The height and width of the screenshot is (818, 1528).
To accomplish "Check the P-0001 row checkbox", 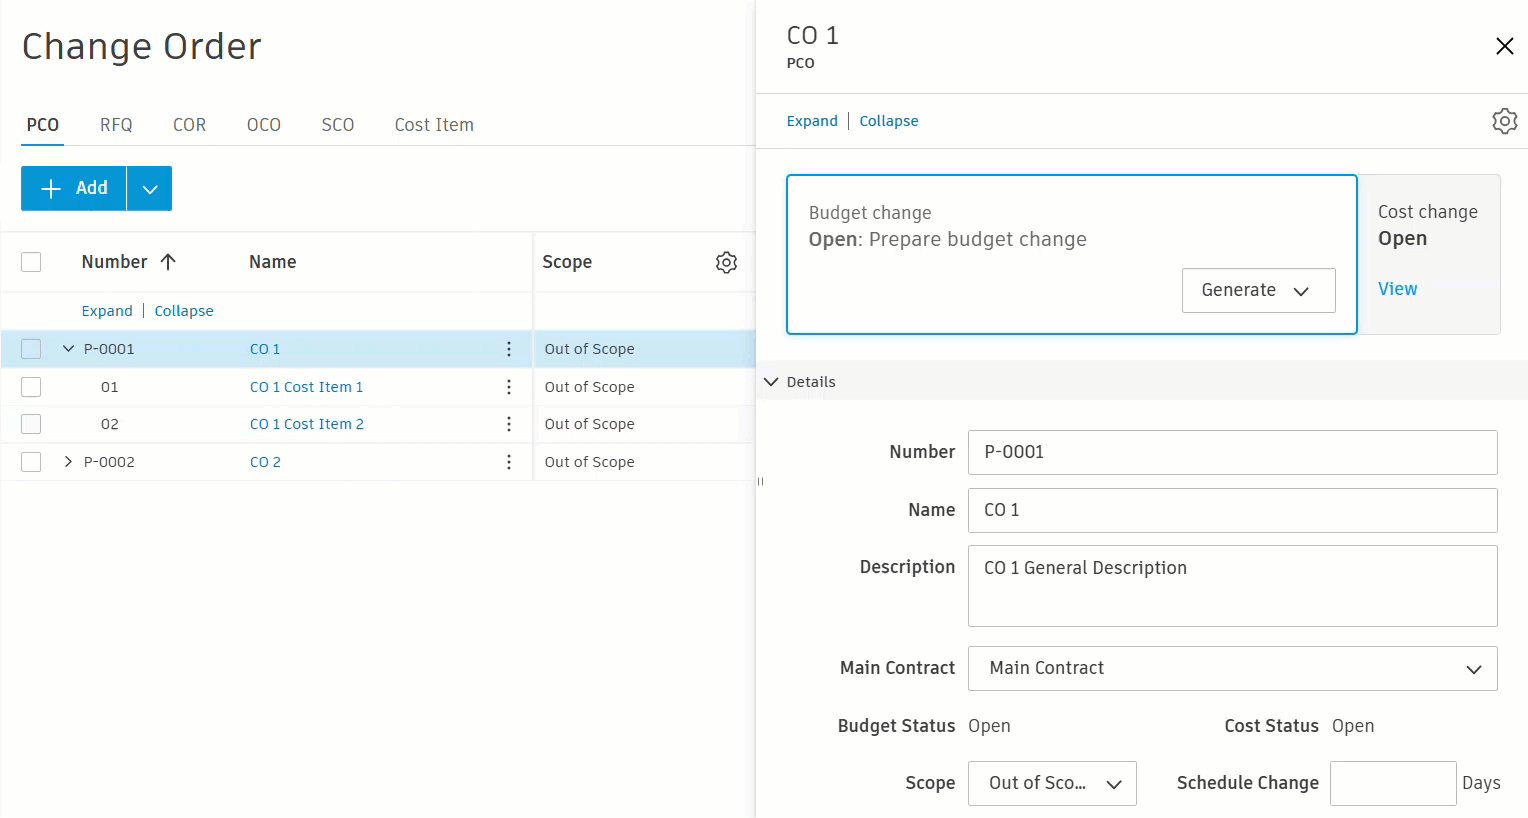I will coord(31,349).
